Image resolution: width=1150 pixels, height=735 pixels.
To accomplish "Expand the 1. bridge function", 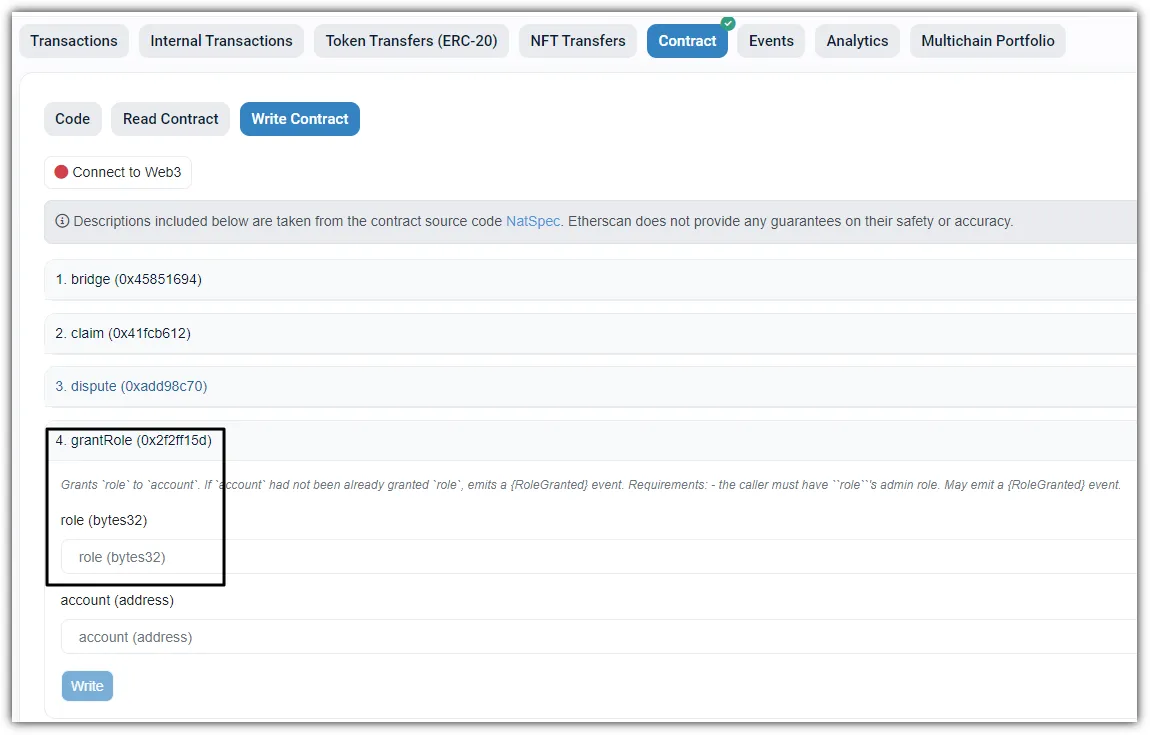I will [590, 279].
